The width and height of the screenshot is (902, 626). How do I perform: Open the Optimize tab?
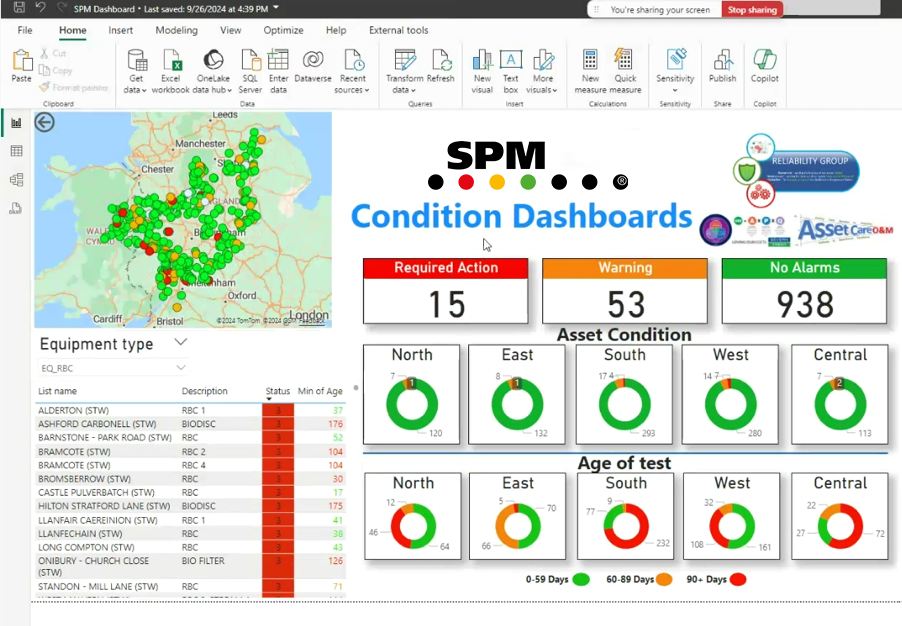(283, 30)
